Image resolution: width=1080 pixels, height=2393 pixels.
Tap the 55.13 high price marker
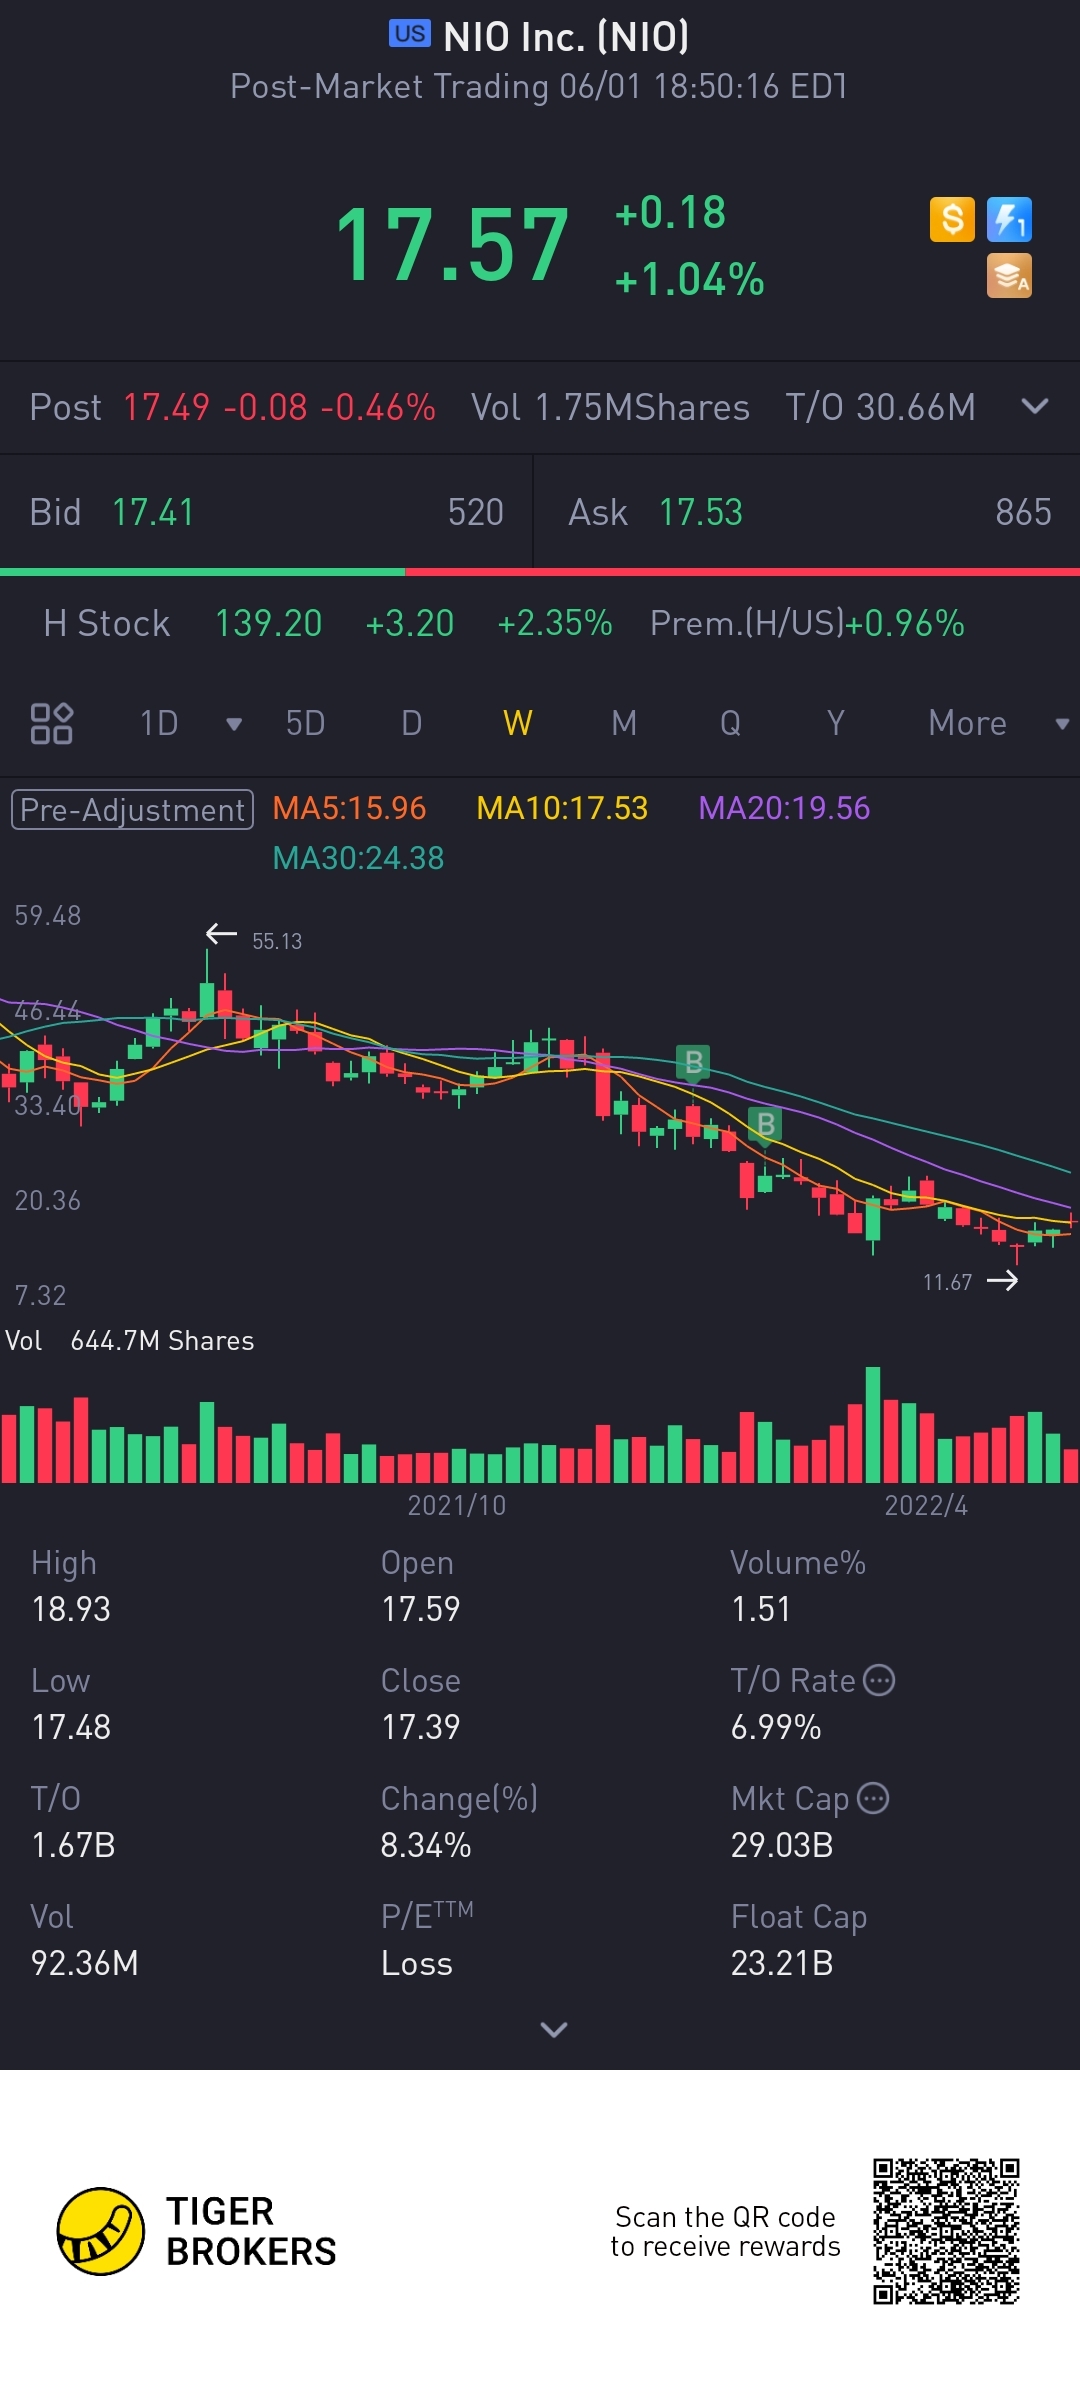point(277,941)
